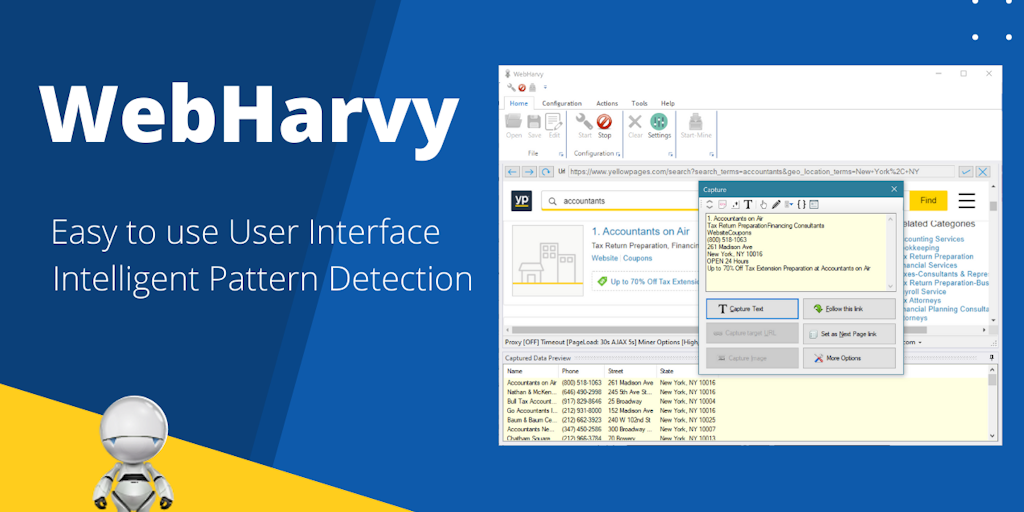
Task: Click the quick access red stop icon
Action: click(x=522, y=87)
